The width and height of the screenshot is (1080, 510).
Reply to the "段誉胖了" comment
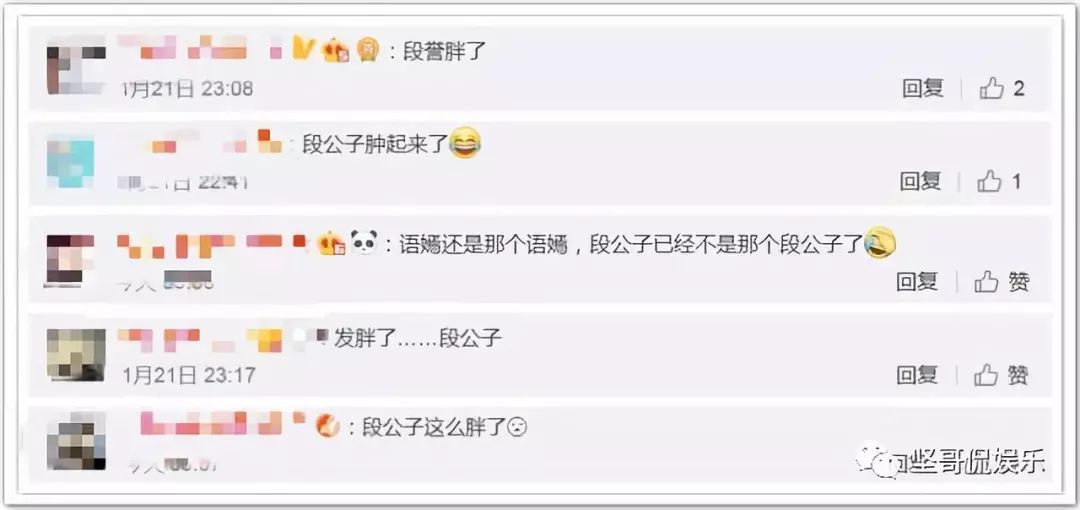[x=923, y=88]
